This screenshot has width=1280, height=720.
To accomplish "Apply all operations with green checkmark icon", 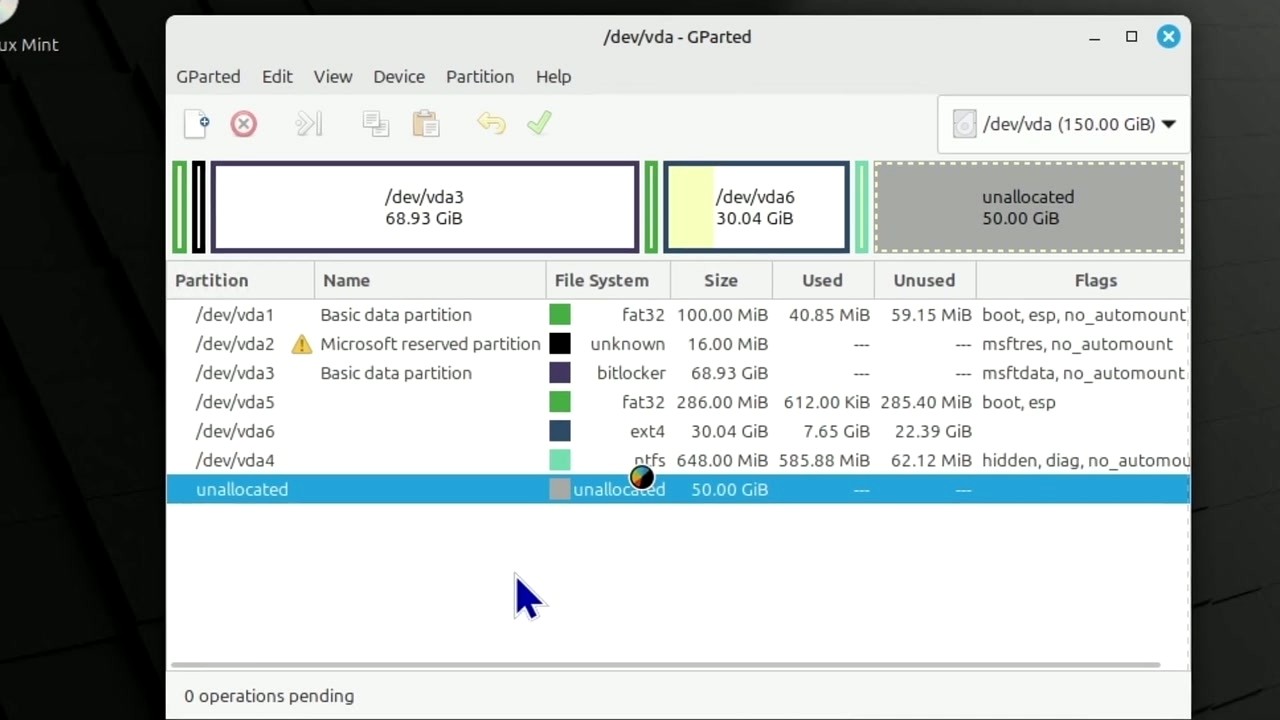I will pos(539,123).
